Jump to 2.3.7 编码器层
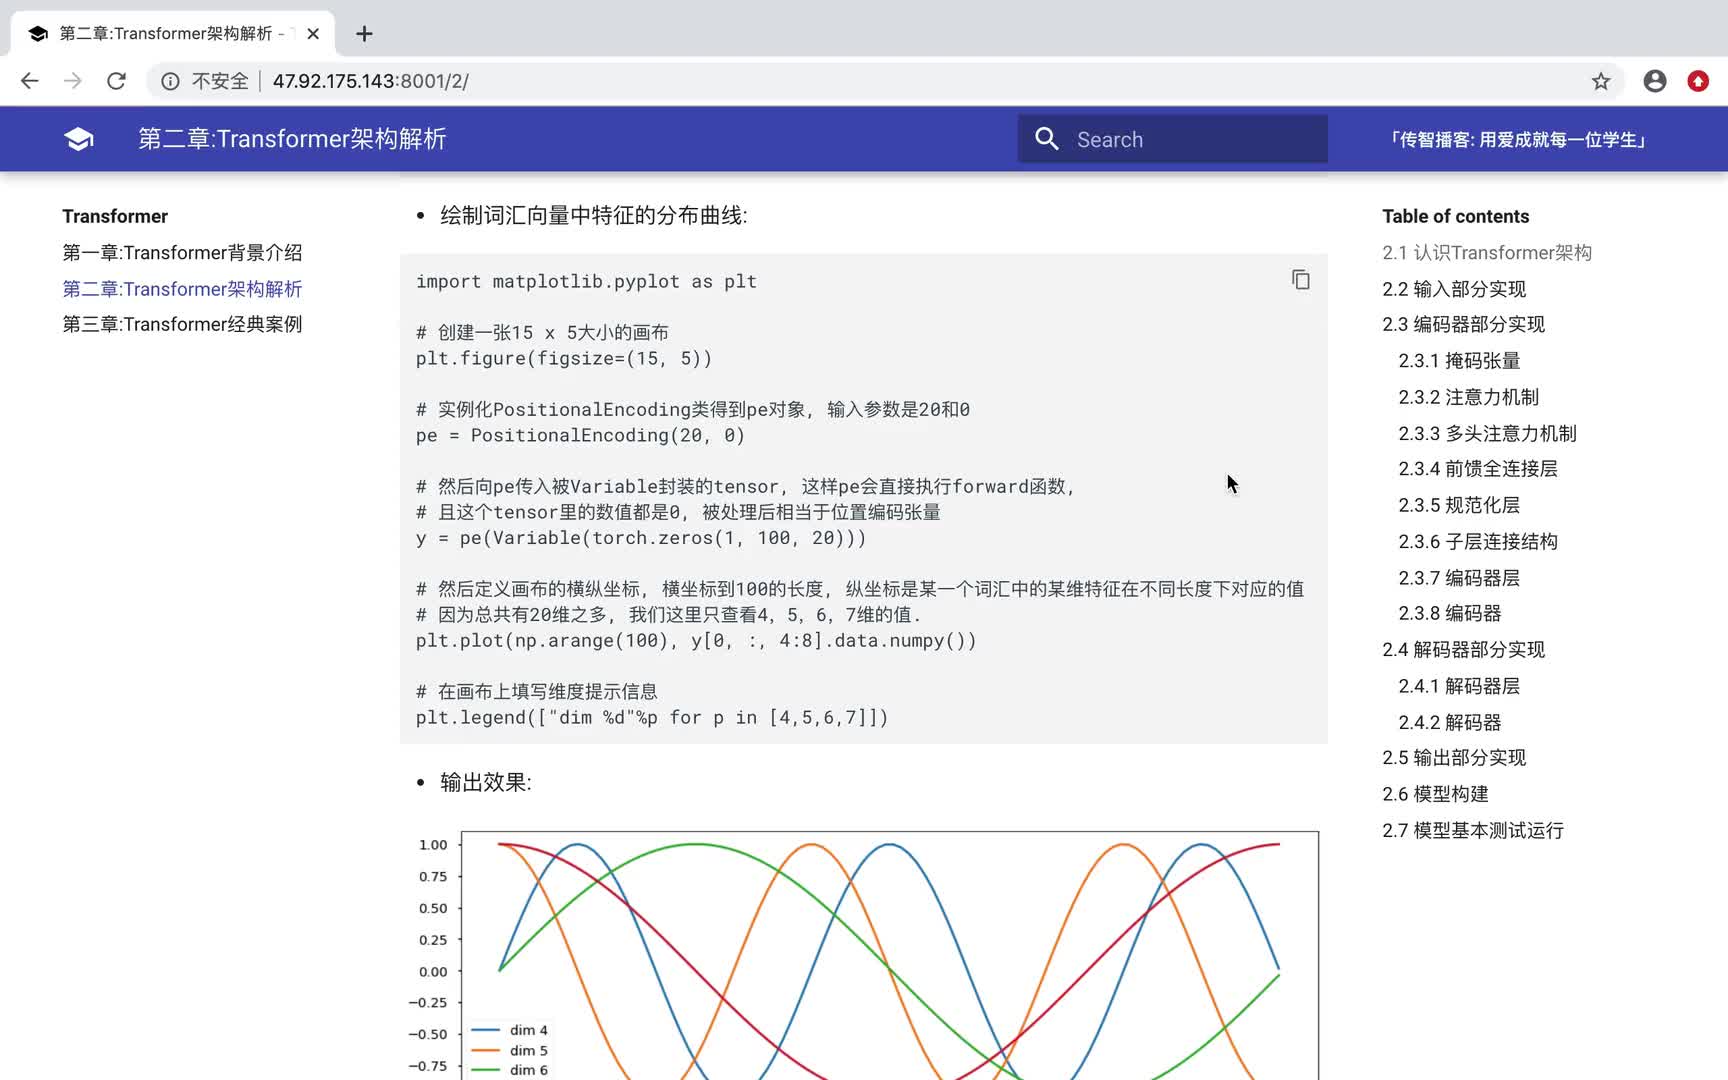Screen dimensions: 1728x1080 (1459, 578)
